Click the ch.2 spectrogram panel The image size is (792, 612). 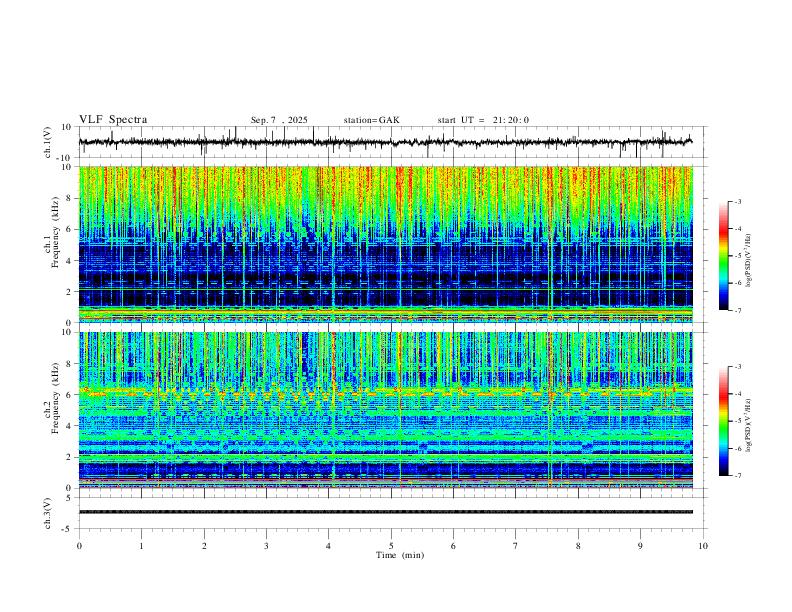[385, 410]
